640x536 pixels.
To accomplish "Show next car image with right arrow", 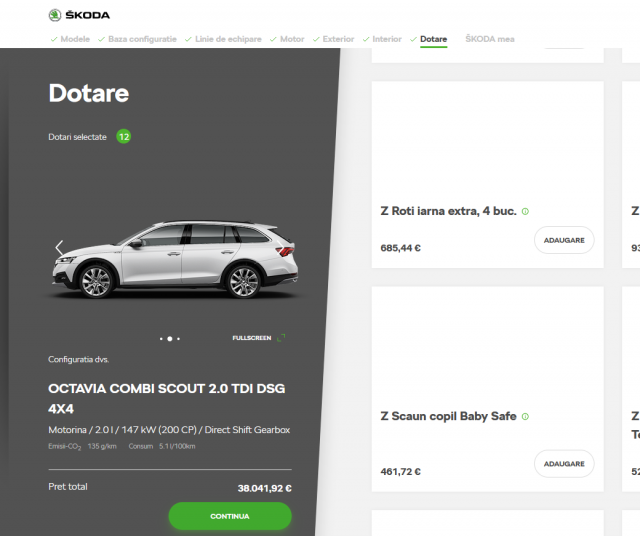I will tap(289, 248).
